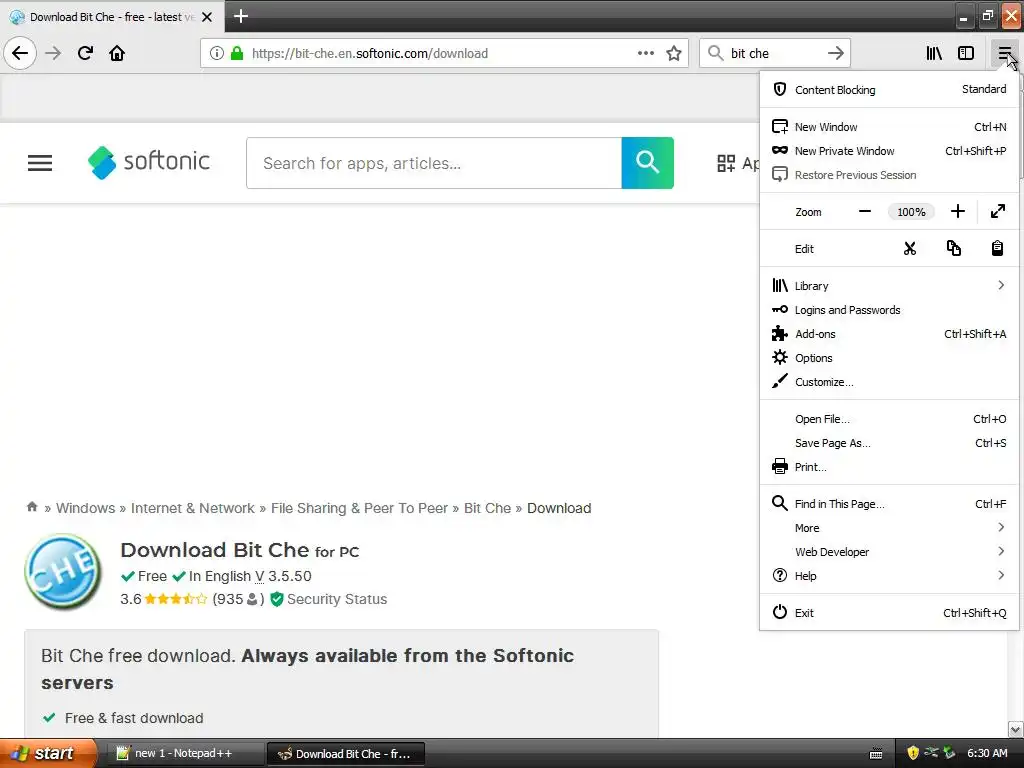1024x768 pixels.
Task: Expand the Library submenu
Action: [889, 286]
